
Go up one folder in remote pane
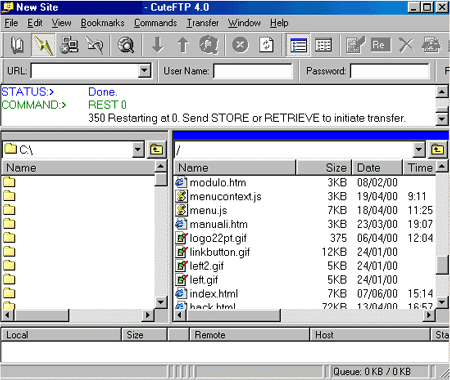tap(438, 149)
